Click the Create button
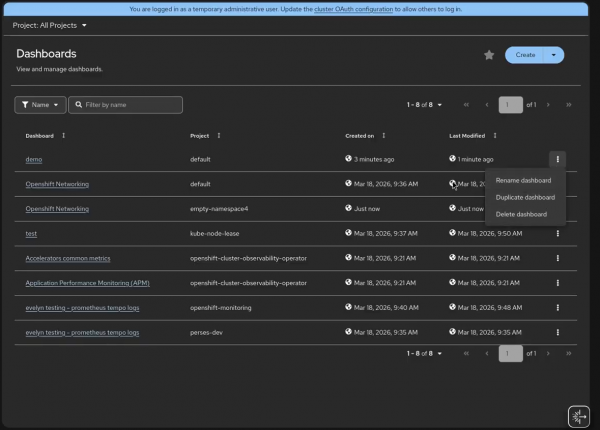 click(525, 55)
